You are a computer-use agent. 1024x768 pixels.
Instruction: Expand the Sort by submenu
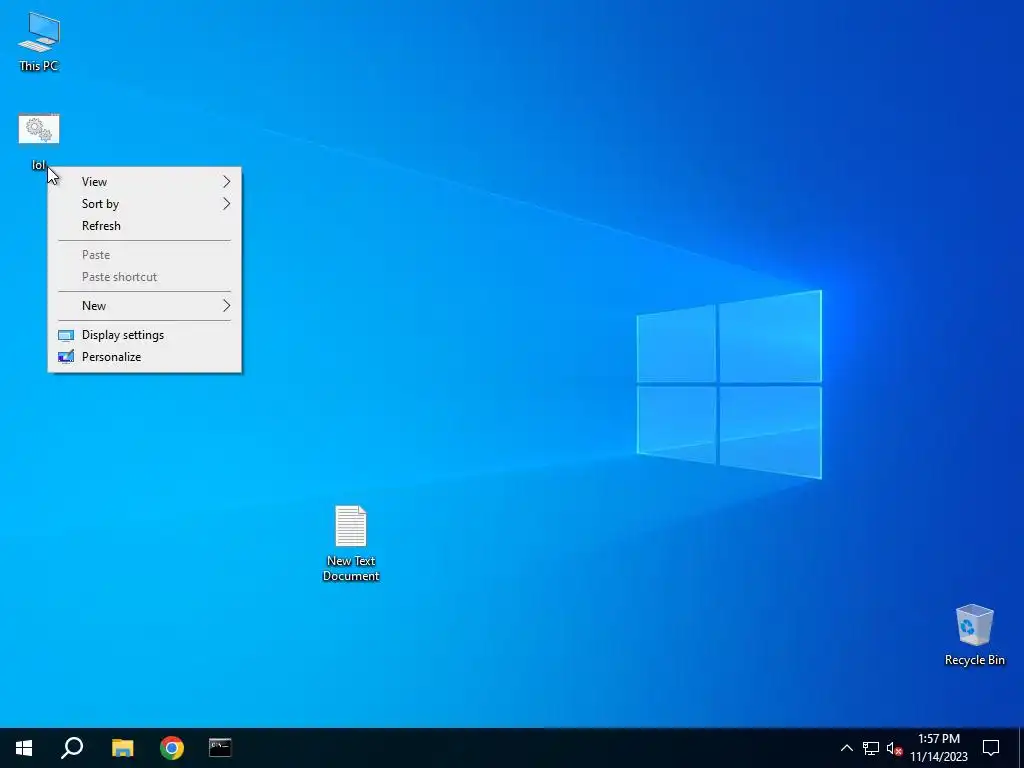(x=144, y=204)
